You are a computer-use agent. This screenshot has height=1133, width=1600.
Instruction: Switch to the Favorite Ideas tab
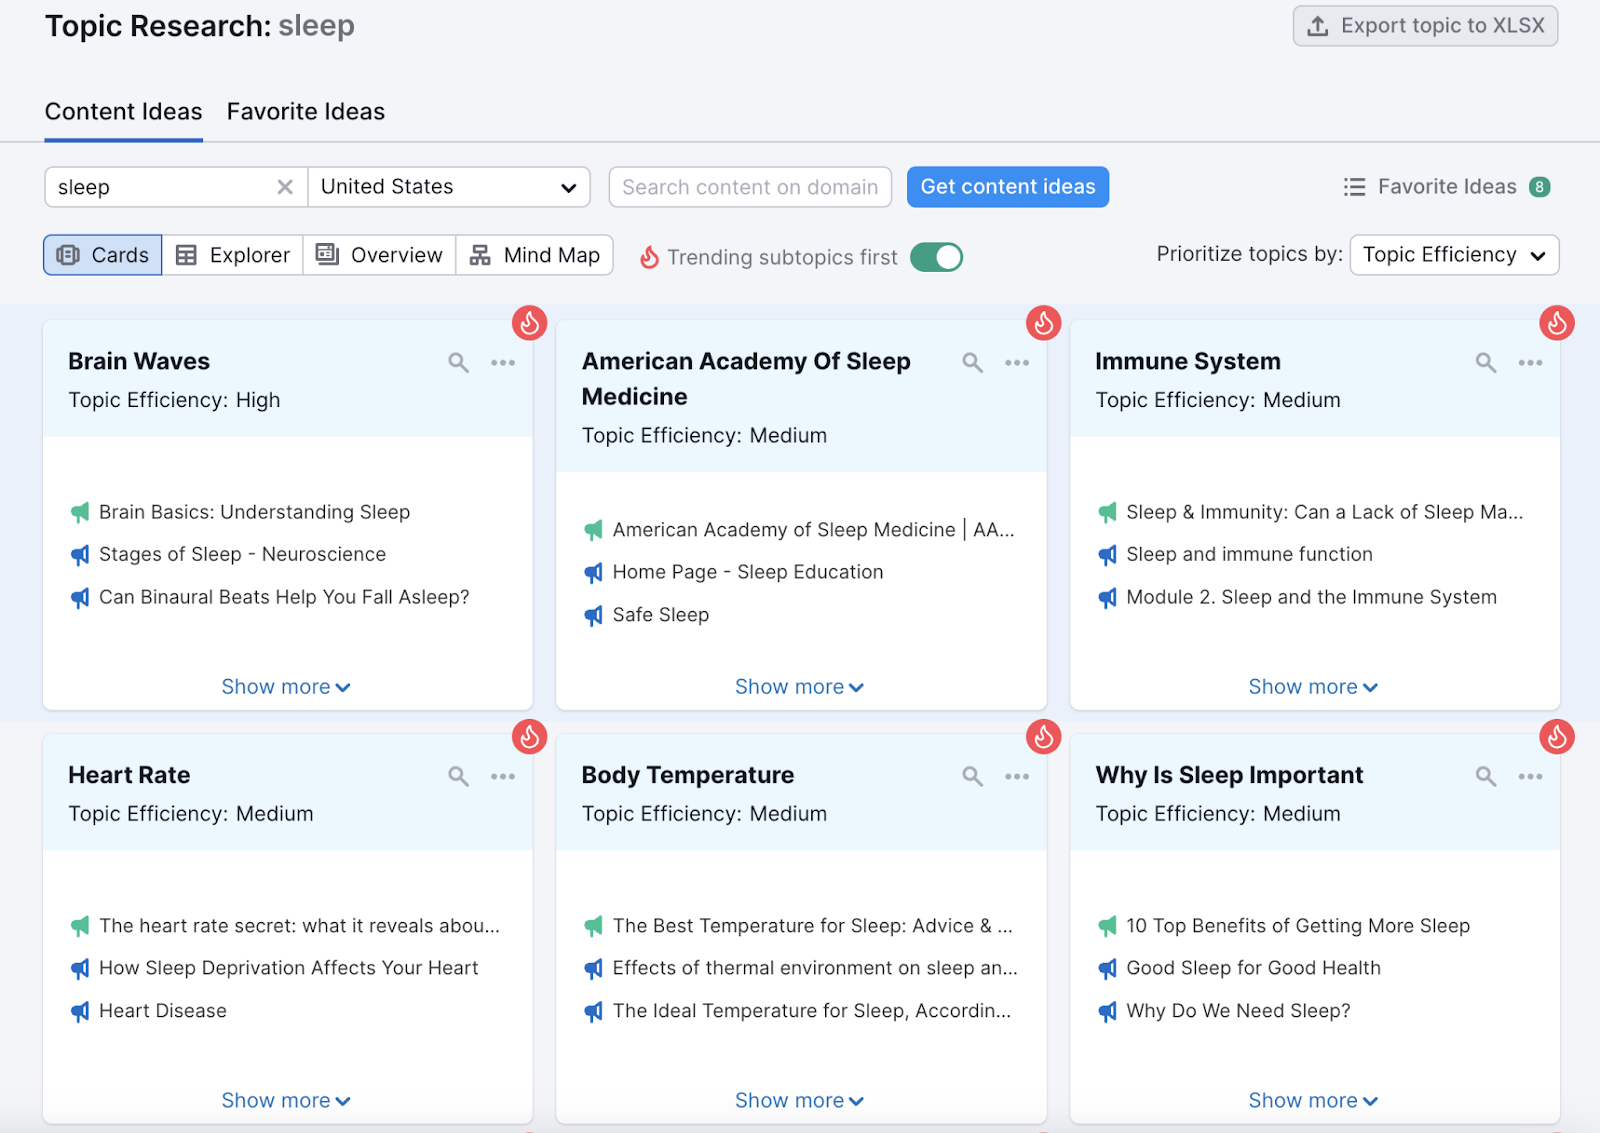[305, 111]
